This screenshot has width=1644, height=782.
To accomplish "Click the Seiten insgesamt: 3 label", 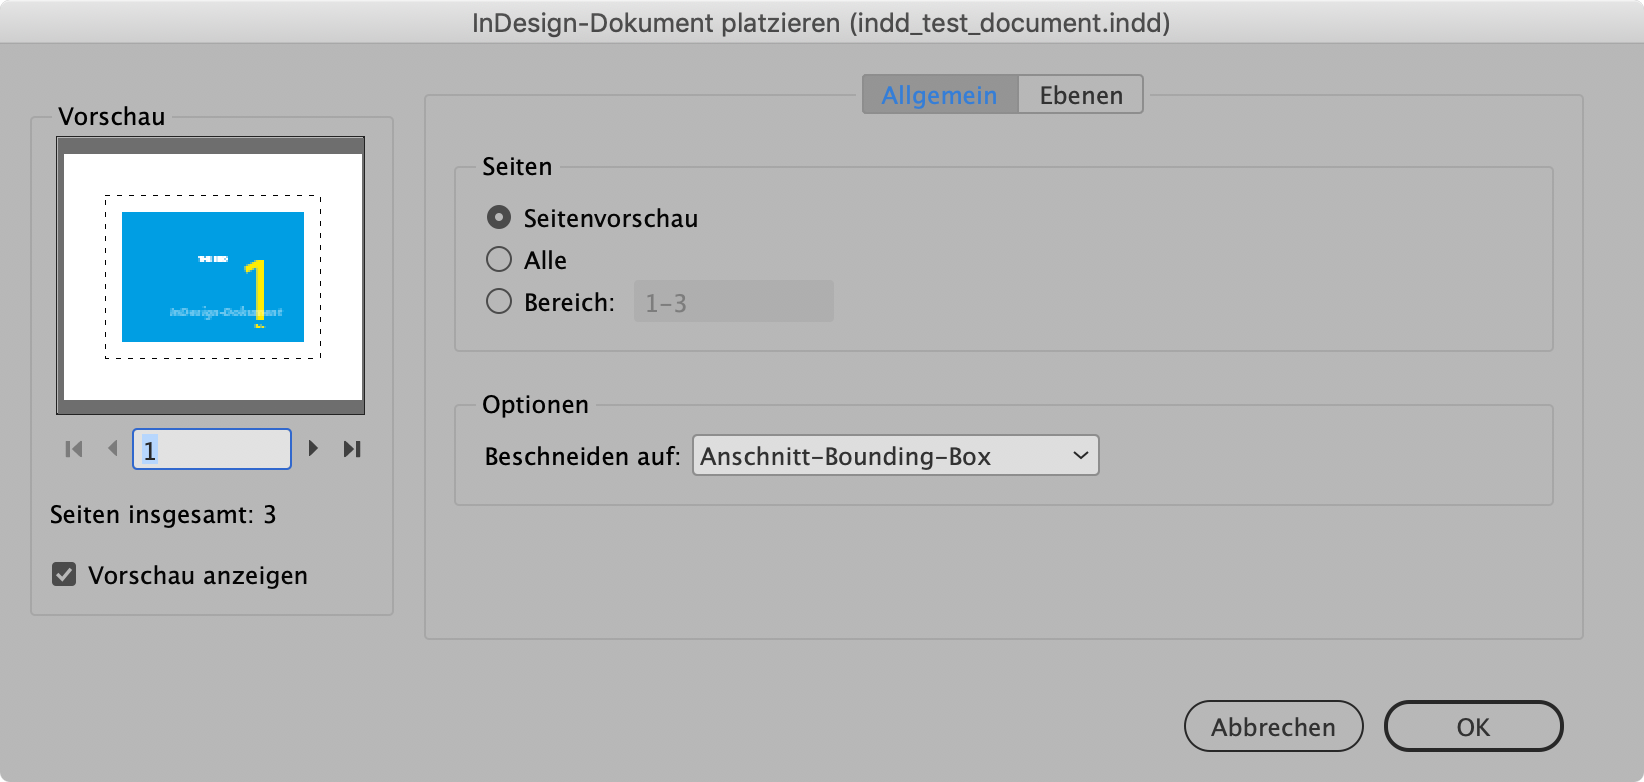I will click(x=164, y=515).
